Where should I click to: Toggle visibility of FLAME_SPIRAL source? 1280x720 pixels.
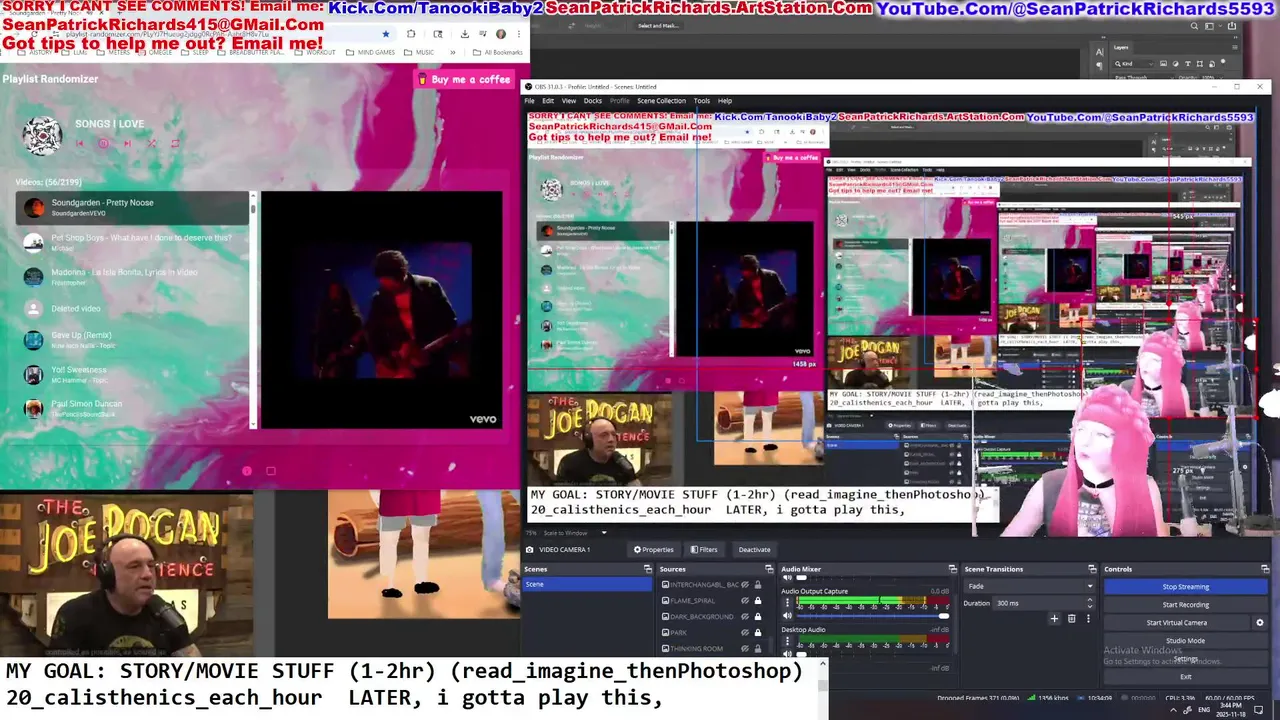tap(745, 601)
